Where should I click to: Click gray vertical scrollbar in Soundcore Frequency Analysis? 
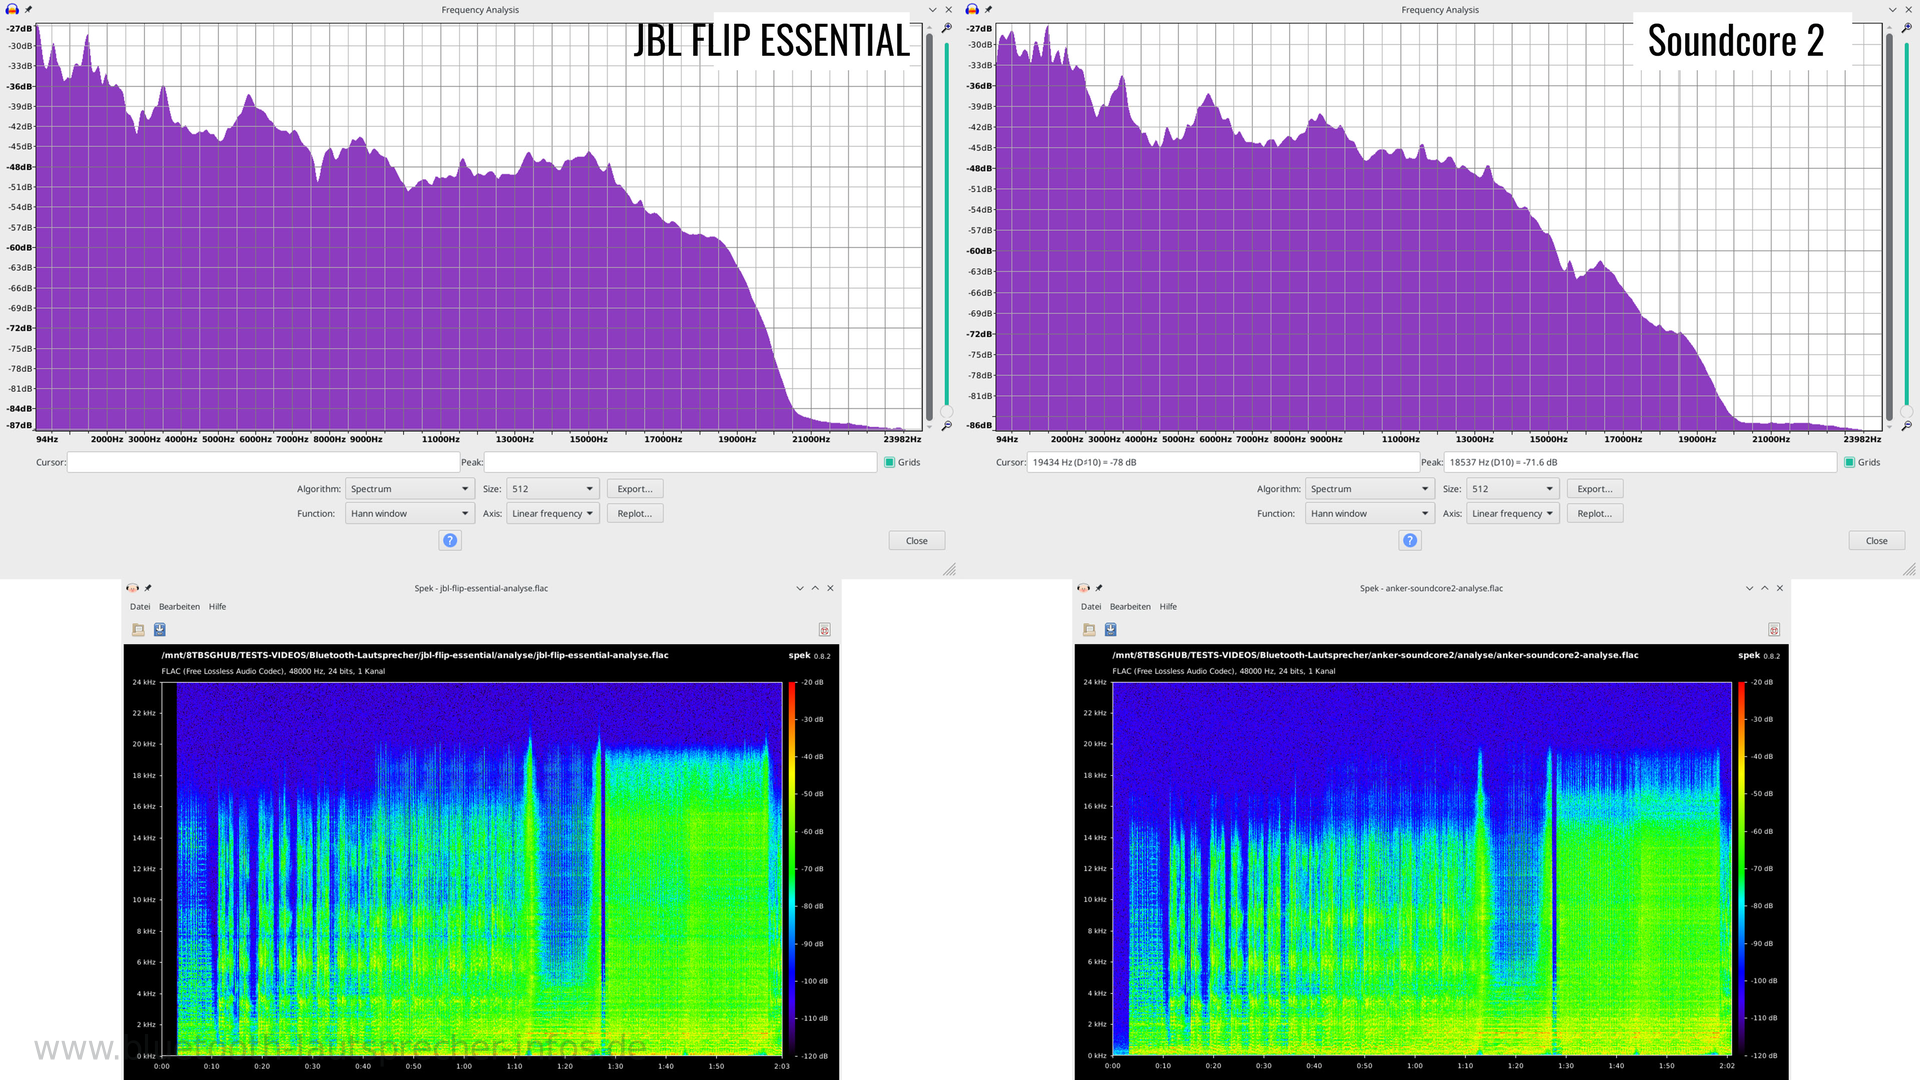click(x=1889, y=226)
